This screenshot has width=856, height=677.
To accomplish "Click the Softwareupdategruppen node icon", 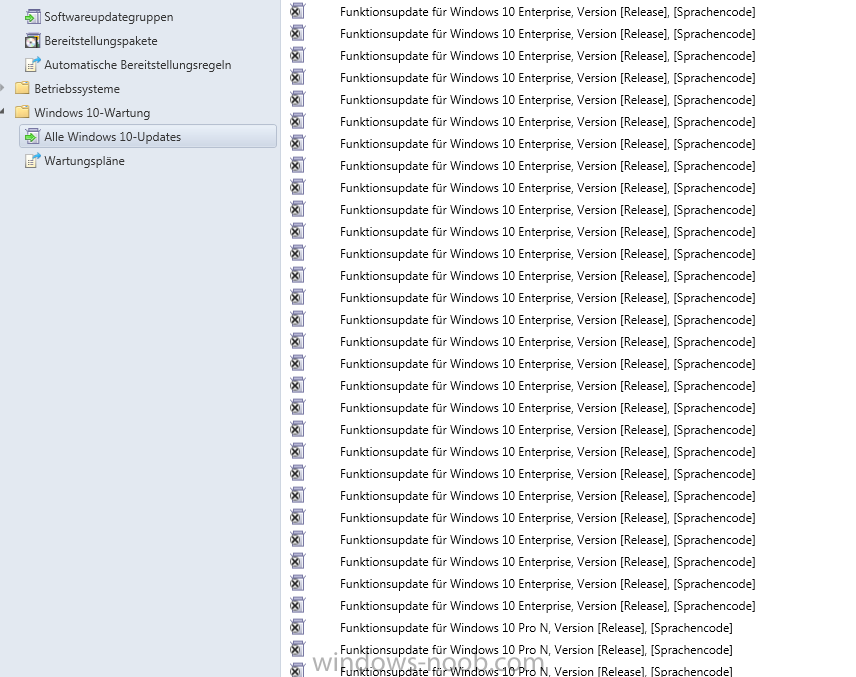I will click(x=33, y=17).
